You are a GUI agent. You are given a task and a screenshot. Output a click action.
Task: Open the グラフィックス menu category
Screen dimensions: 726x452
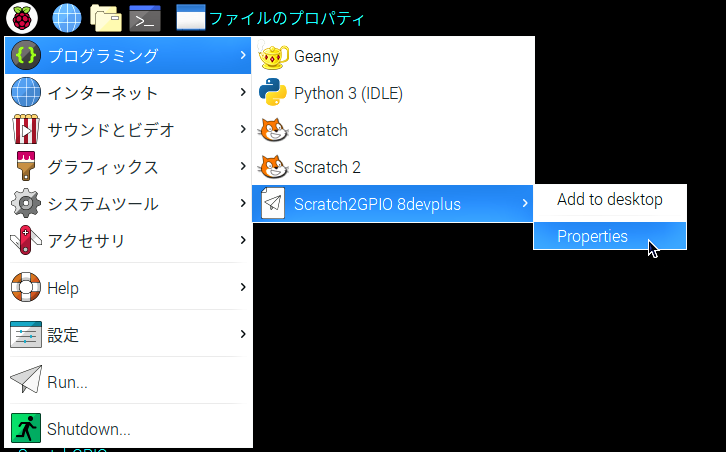point(128,166)
